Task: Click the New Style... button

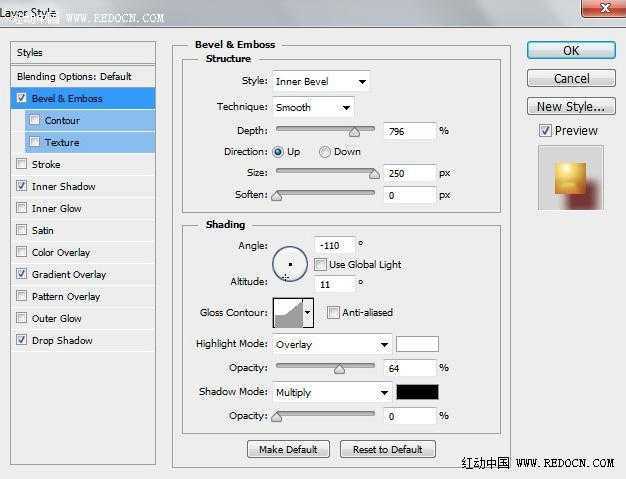Action: pos(571,106)
